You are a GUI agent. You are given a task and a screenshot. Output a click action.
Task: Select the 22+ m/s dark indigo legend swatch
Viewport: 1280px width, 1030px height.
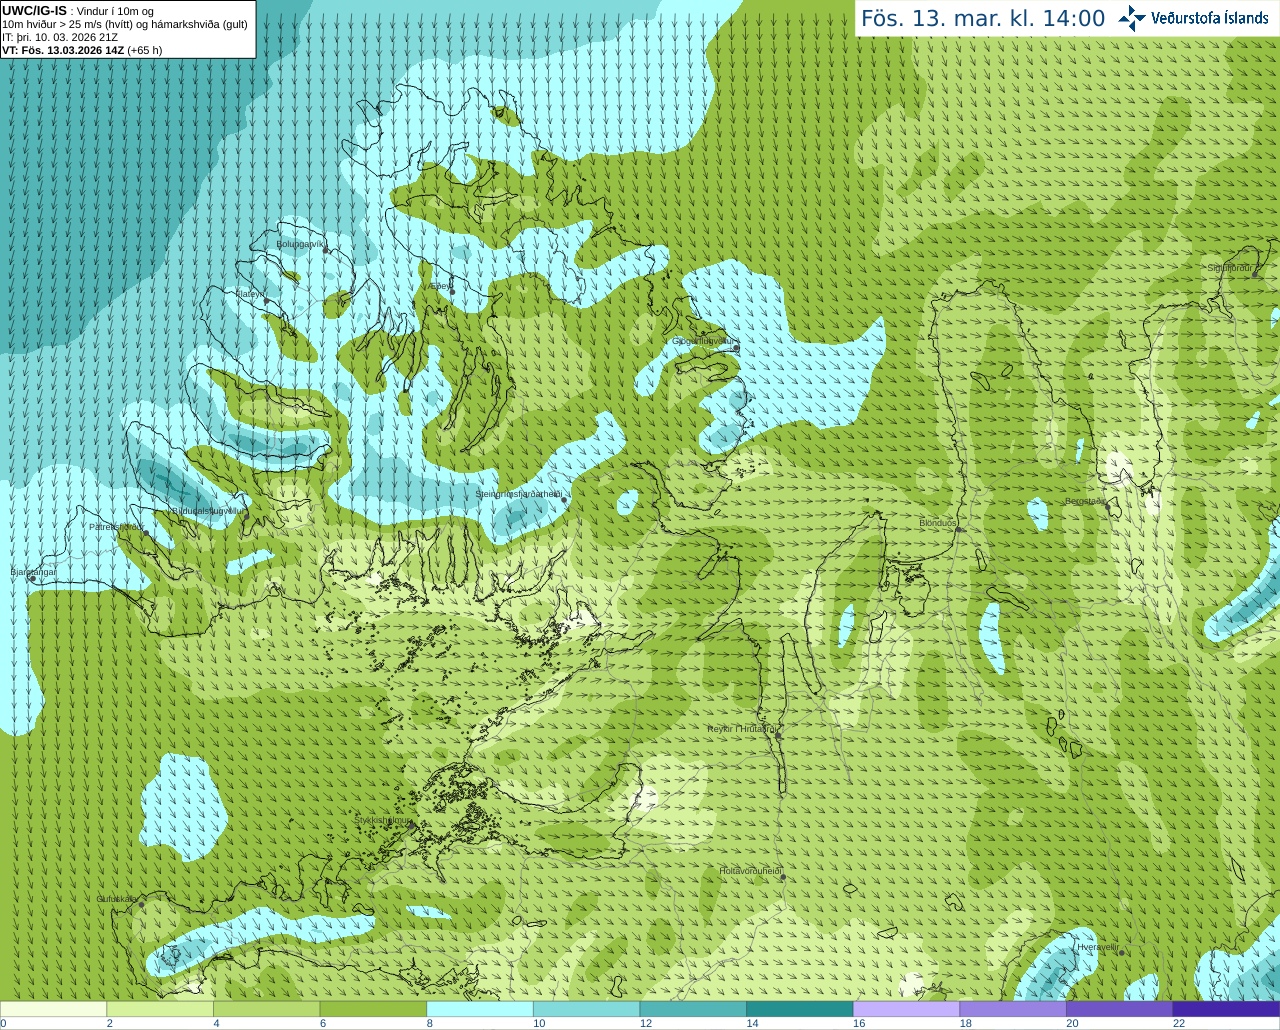(1226, 1009)
